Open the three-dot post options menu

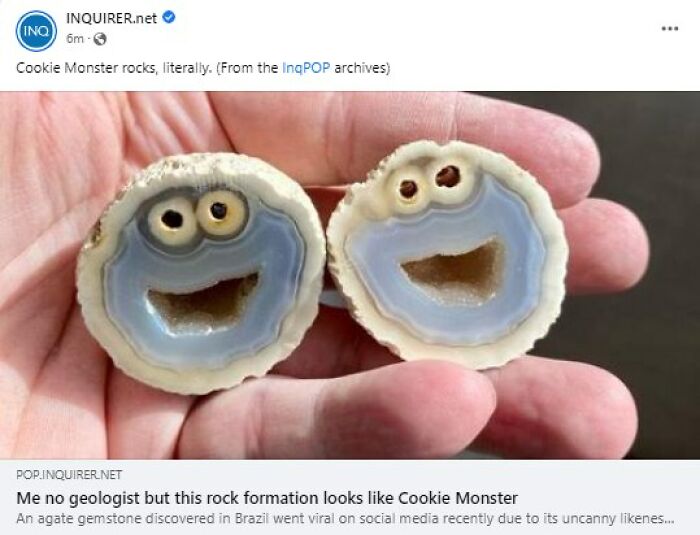tap(670, 29)
